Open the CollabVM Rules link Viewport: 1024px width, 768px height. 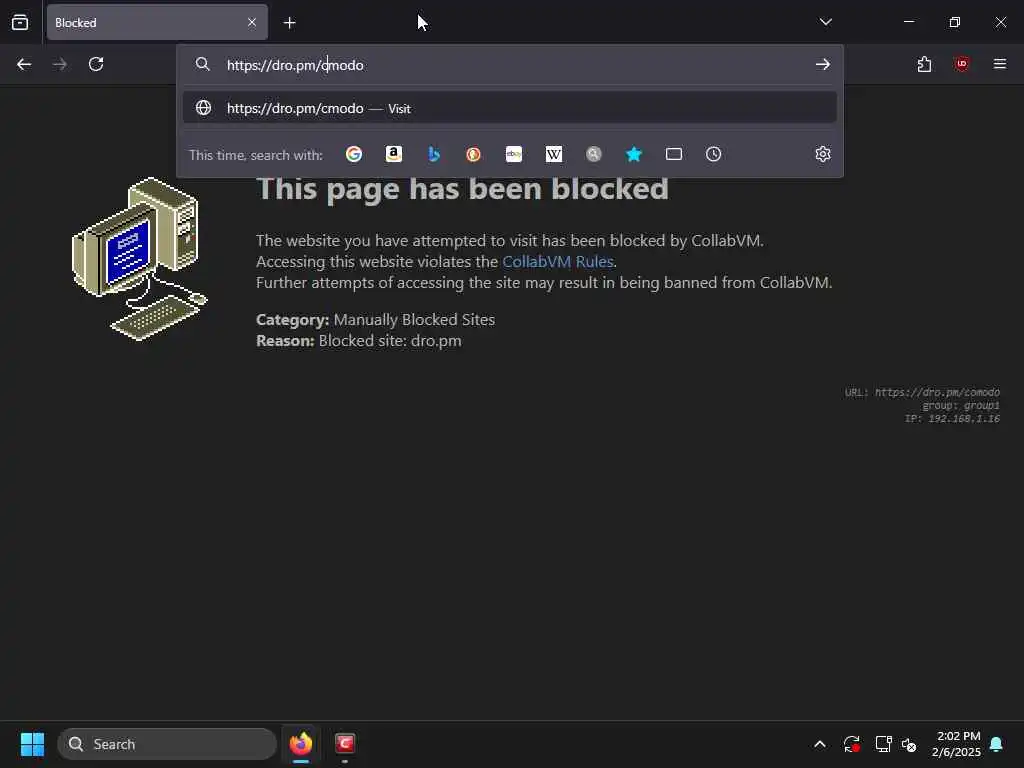(x=558, y=261)
